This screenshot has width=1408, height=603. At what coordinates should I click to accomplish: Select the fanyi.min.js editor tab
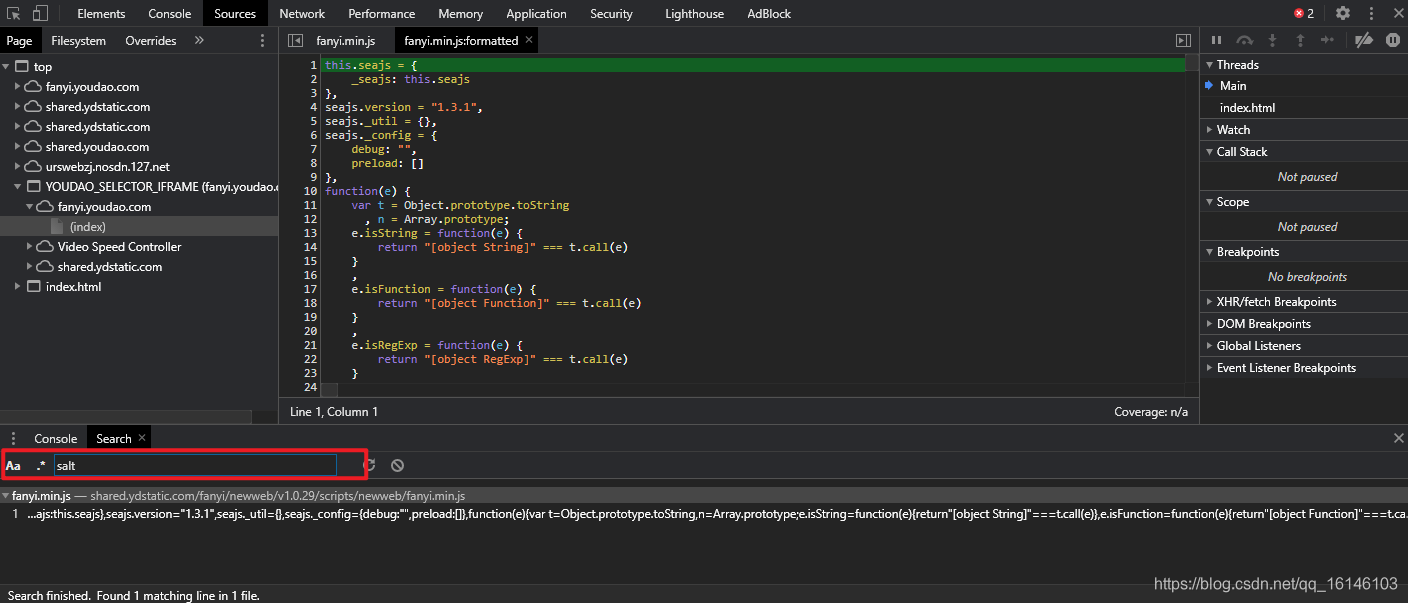(346, 40)
